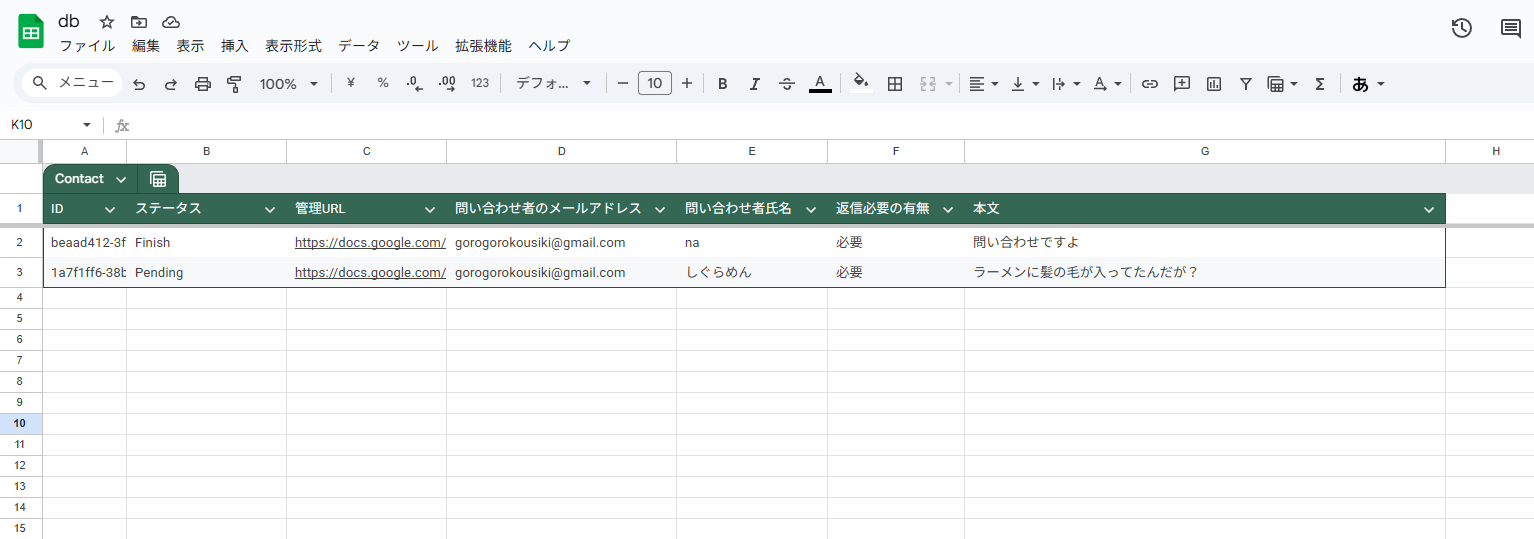Increase font size with plus
Screen dimensions: 1534x539
687,84
